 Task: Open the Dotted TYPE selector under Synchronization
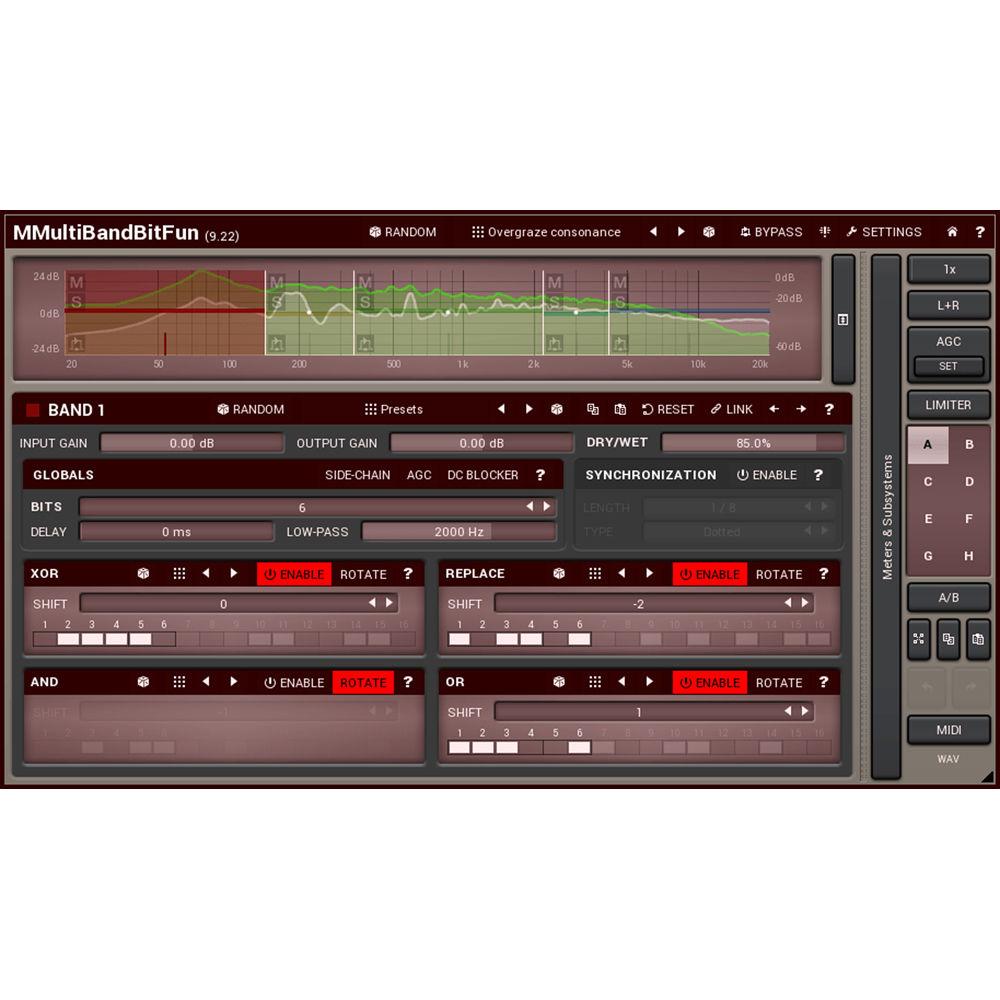coord(722,532)
